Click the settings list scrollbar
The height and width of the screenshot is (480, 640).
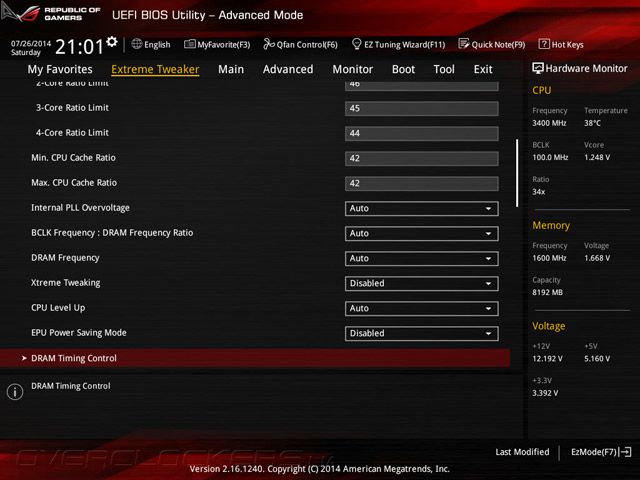517,173
